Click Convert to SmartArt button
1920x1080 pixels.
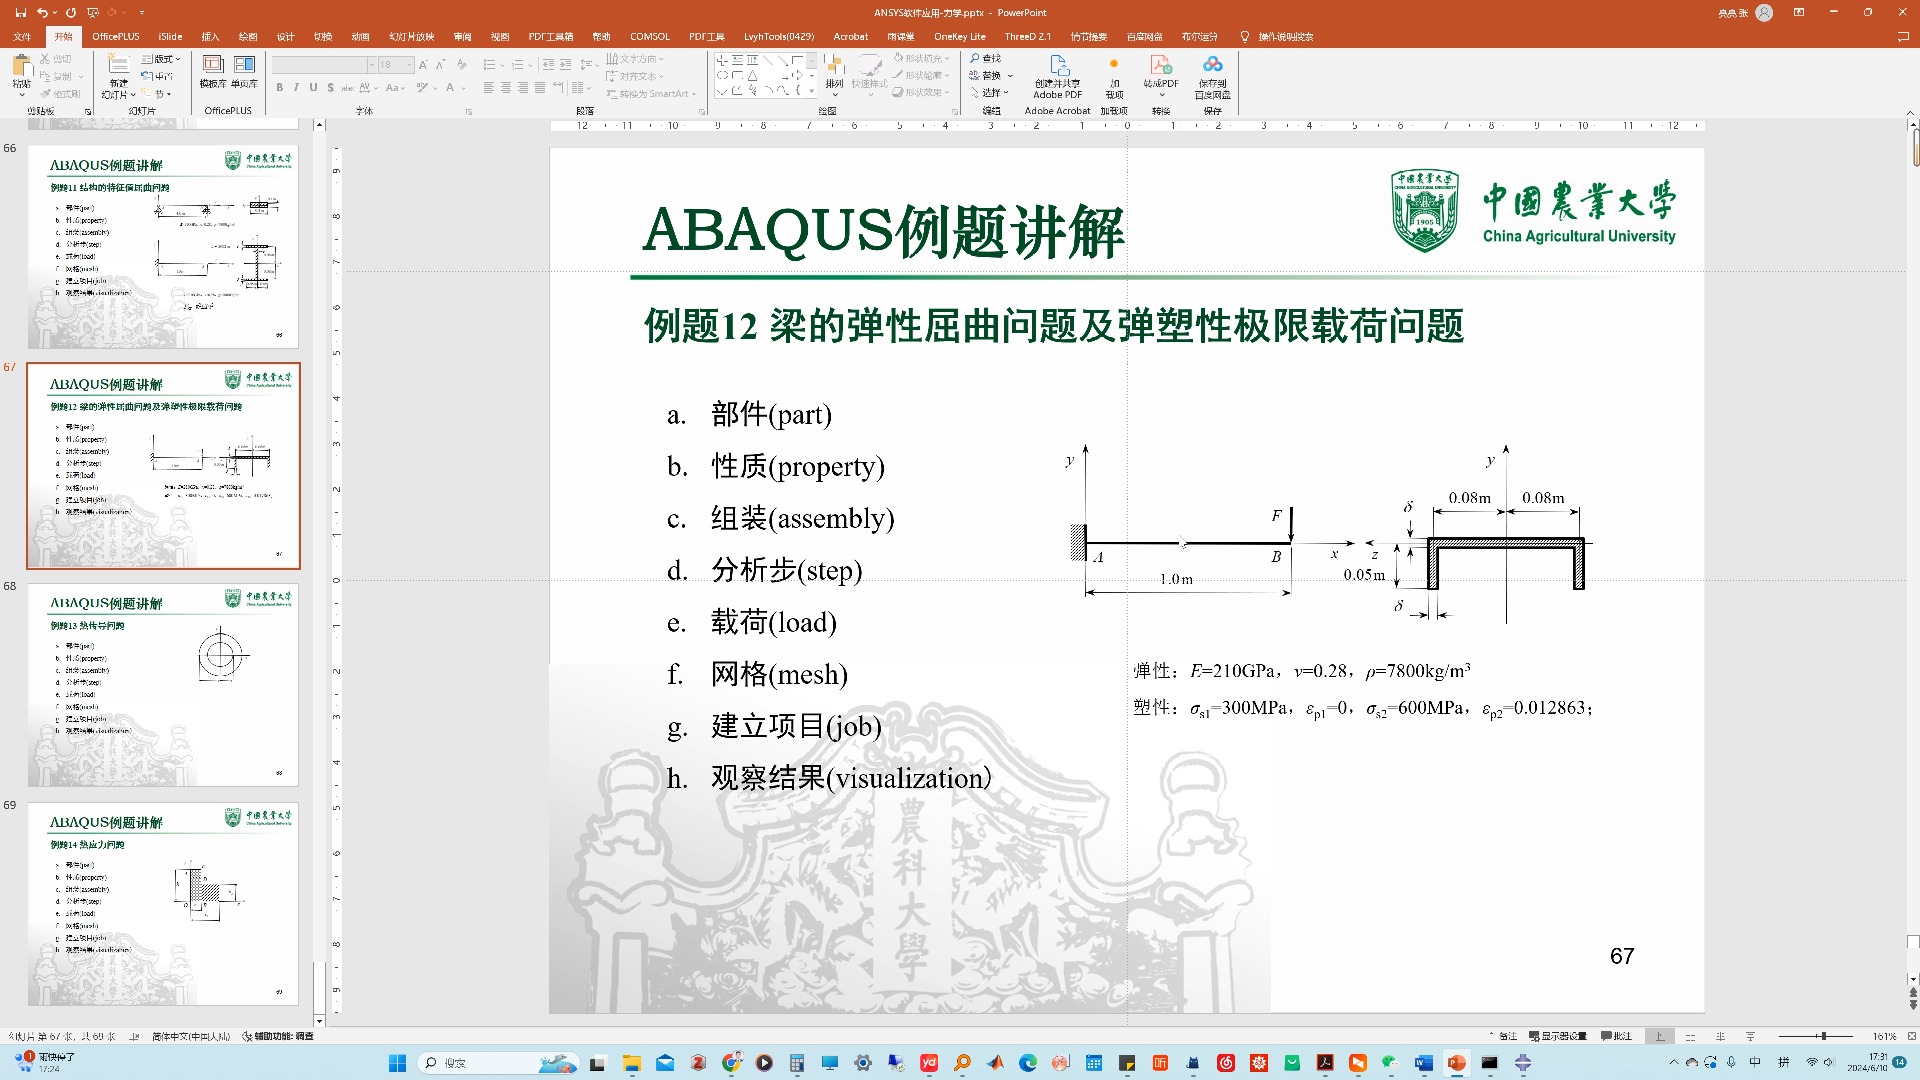tap(651, 94)
